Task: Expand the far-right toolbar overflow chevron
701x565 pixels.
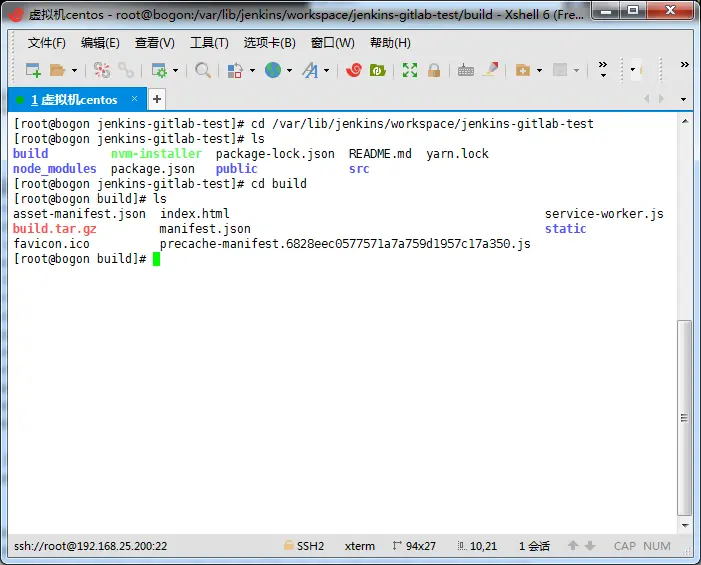Action: (x=684, y=65)
